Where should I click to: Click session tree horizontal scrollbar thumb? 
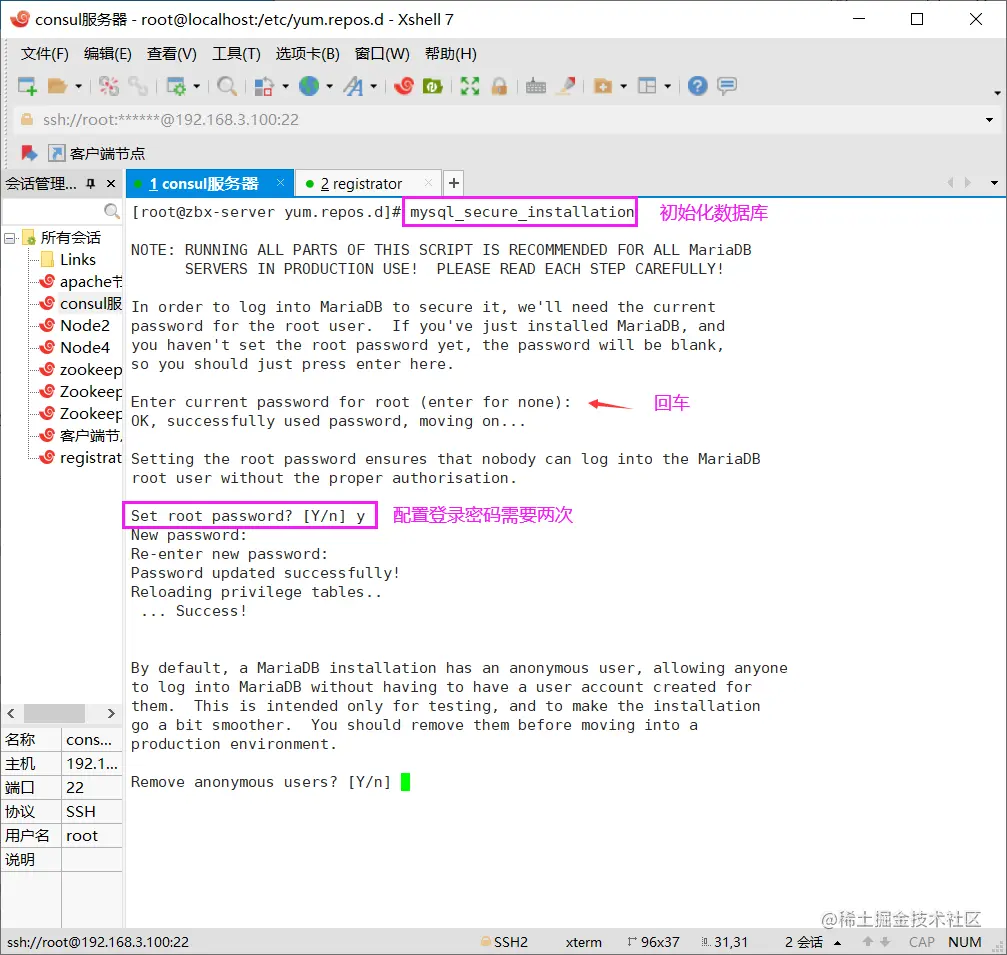(x=54, y=713)
